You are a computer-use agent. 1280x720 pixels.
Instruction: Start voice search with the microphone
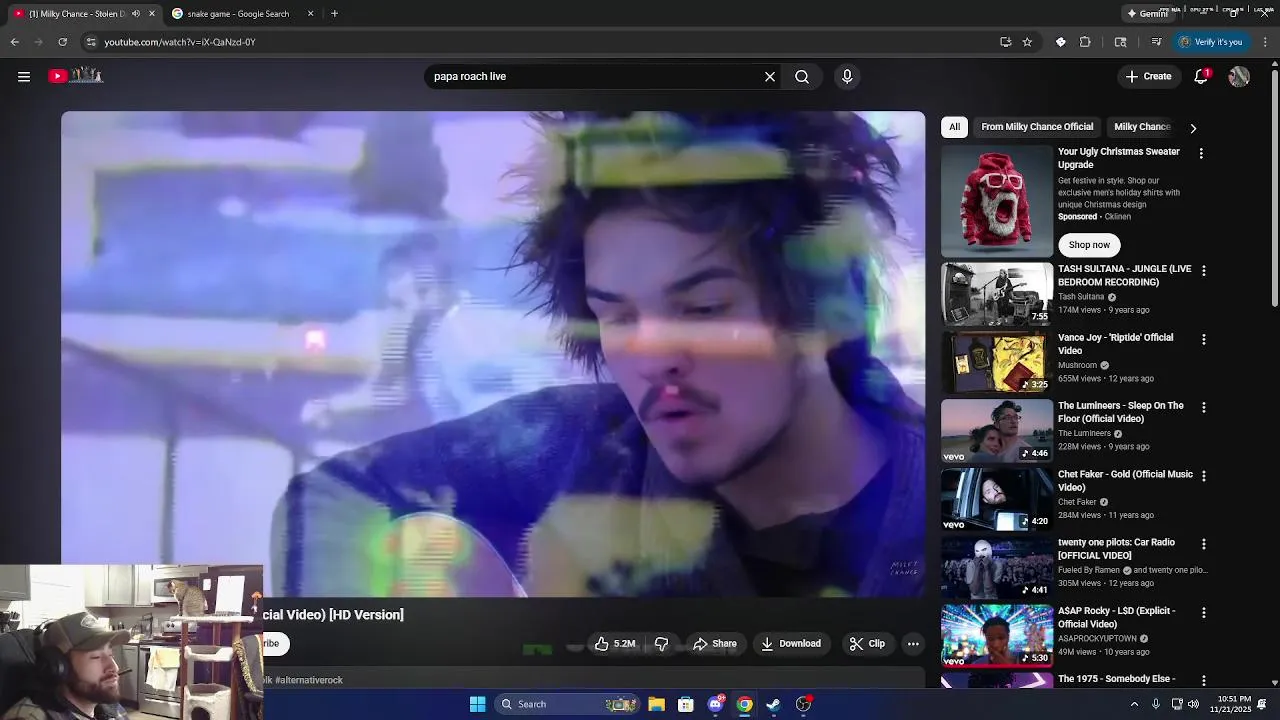coord(847,76)
